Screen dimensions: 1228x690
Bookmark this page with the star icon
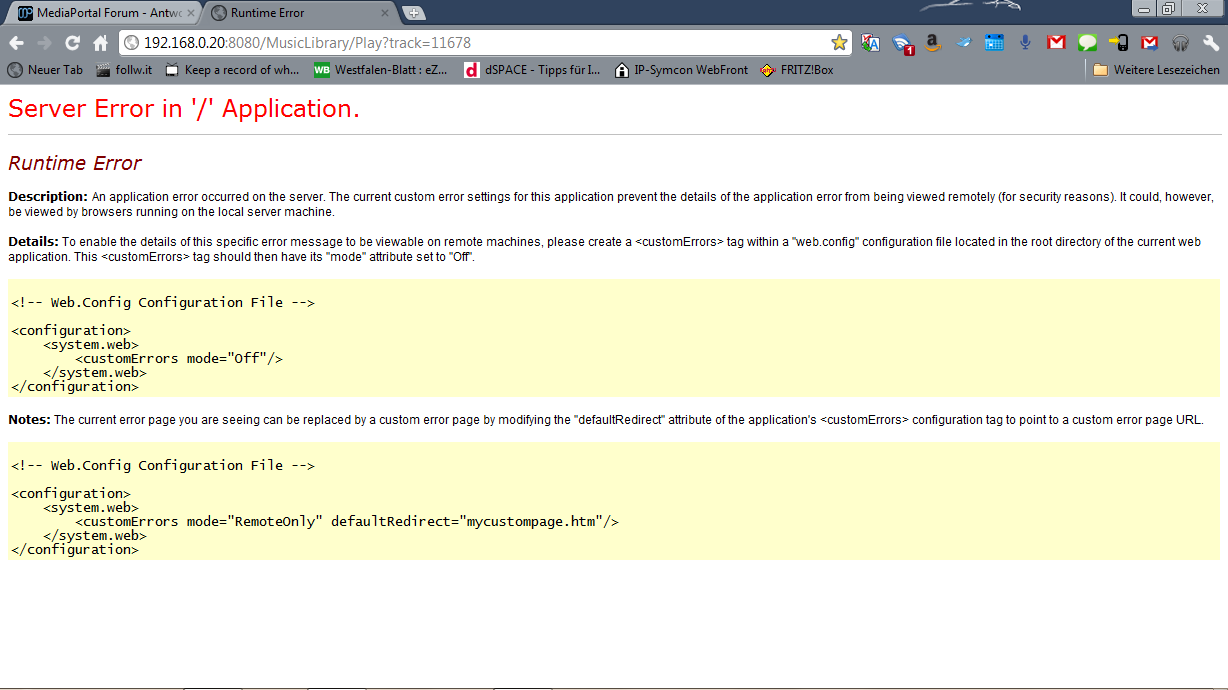click(x=839, y=43)
